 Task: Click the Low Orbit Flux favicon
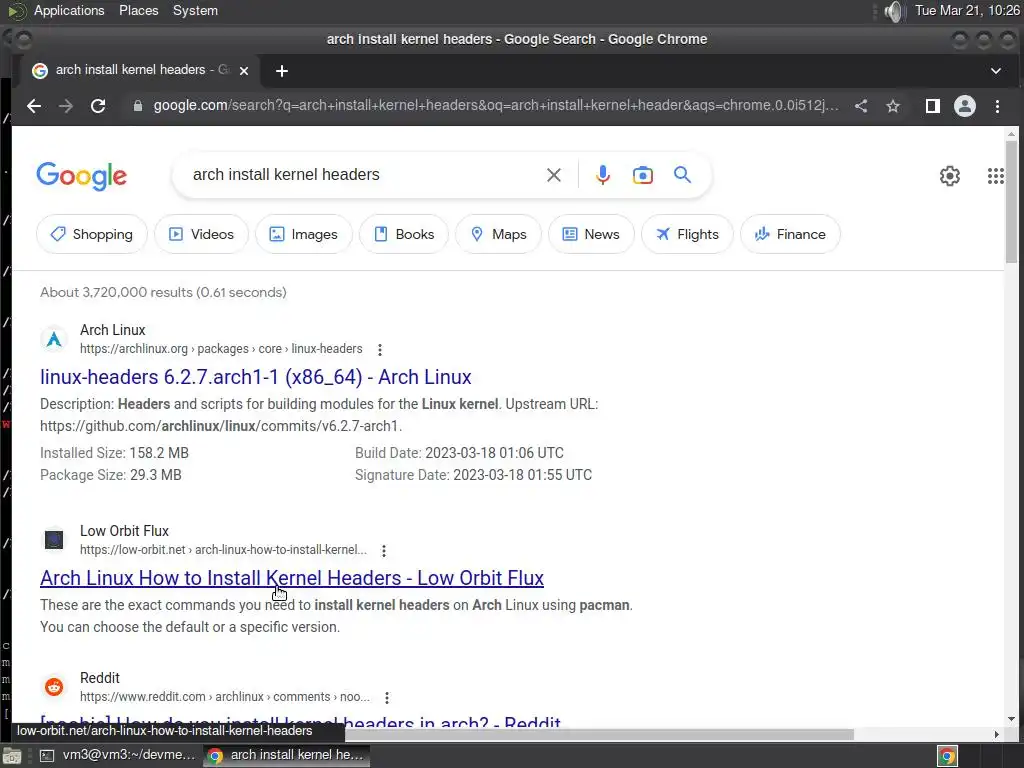coord(54,540)
